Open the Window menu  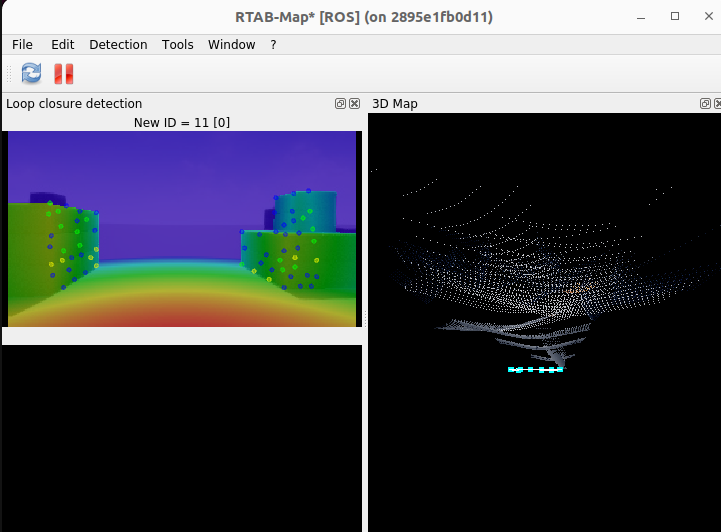(x=231, y=44)
